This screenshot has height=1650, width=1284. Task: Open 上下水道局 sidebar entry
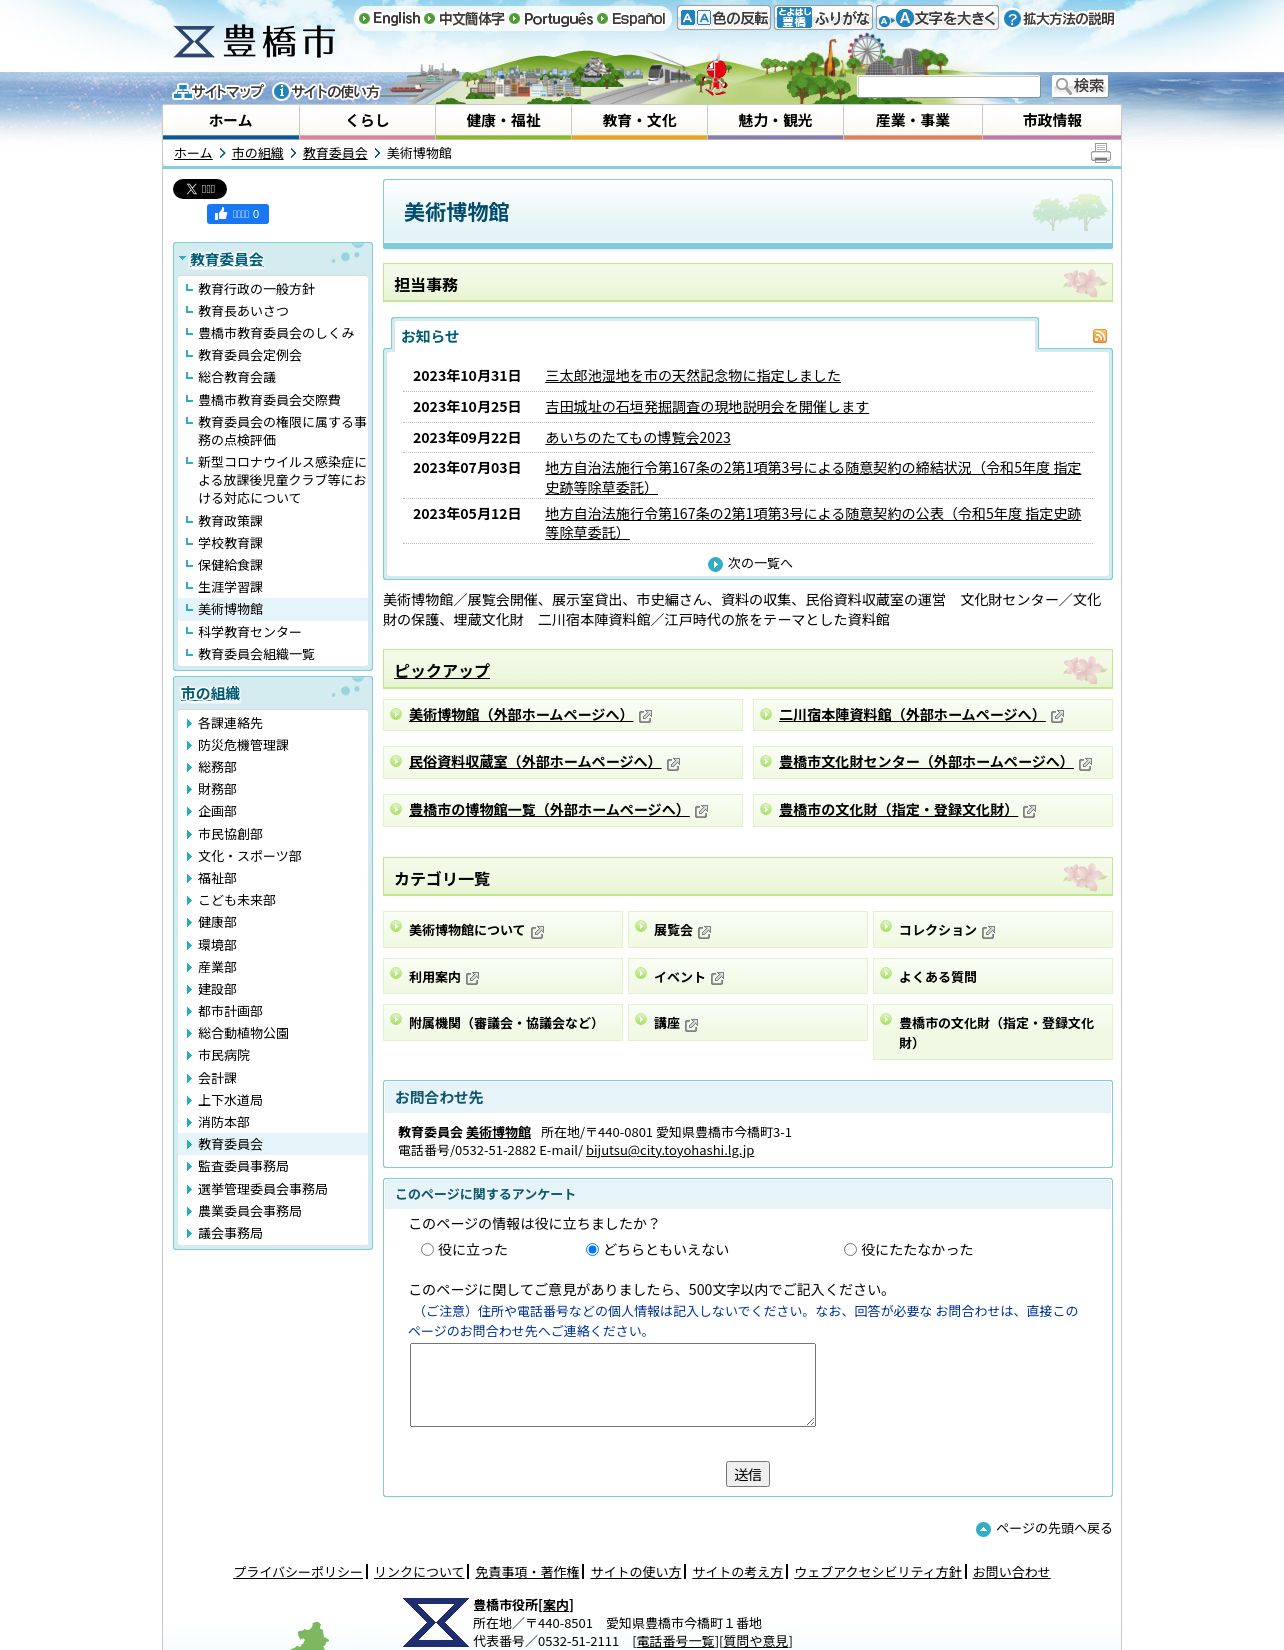230,1100
